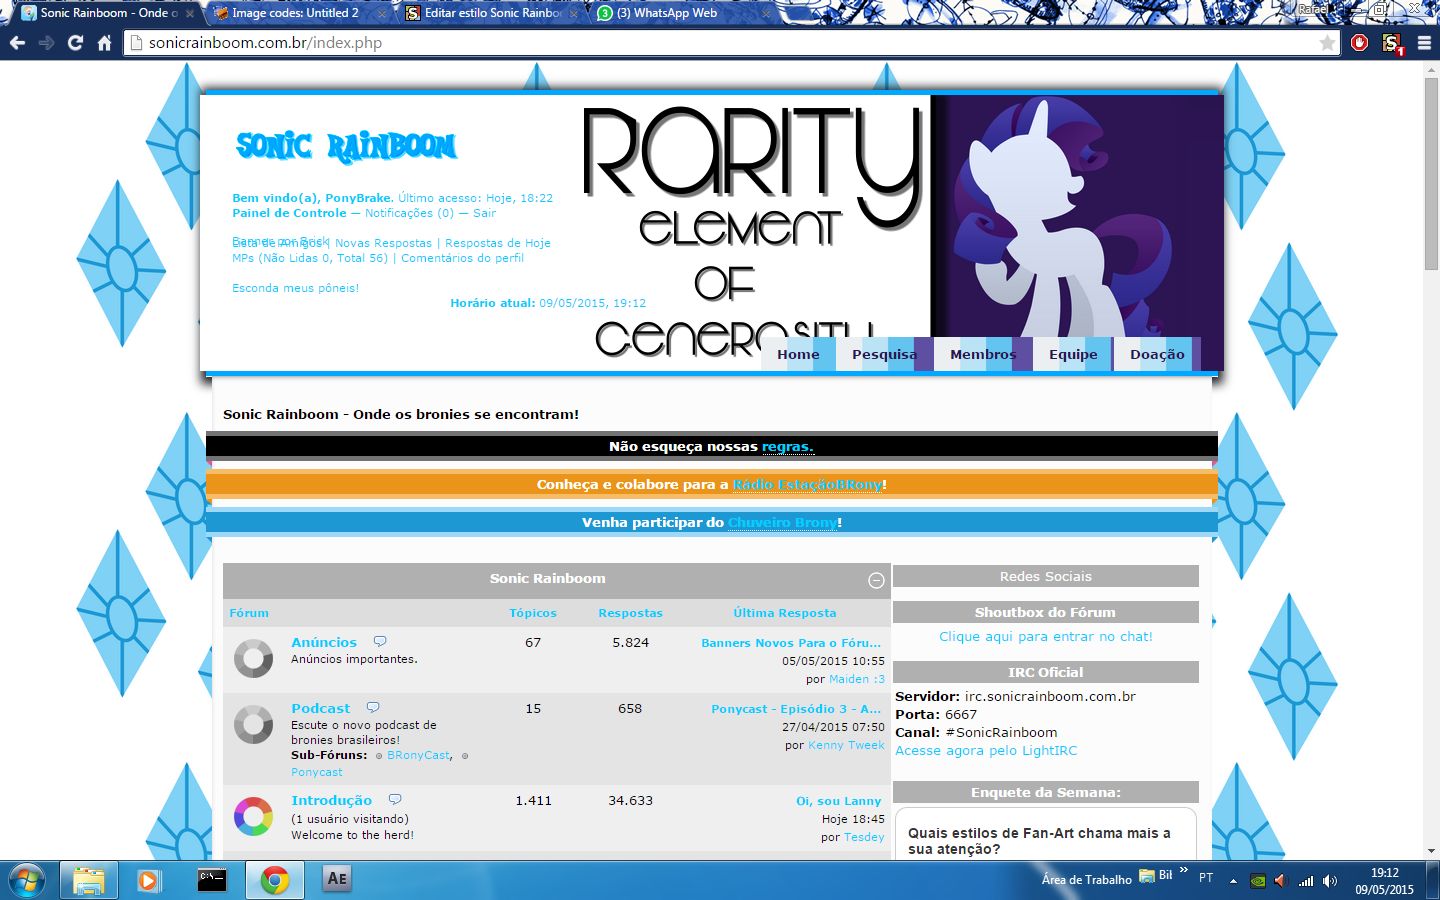Click the Redes Sociais sidebar header
Image resolution: width=1440 pixels, height=900 pixels.
[1045, 576]
